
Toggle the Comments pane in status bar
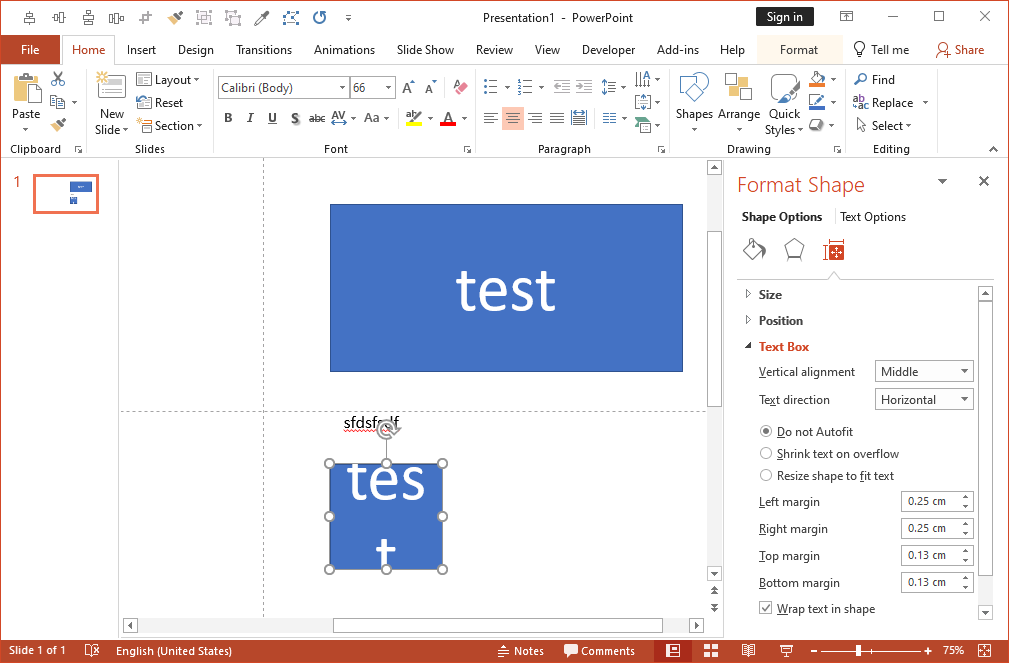click(x=599, y=651)
